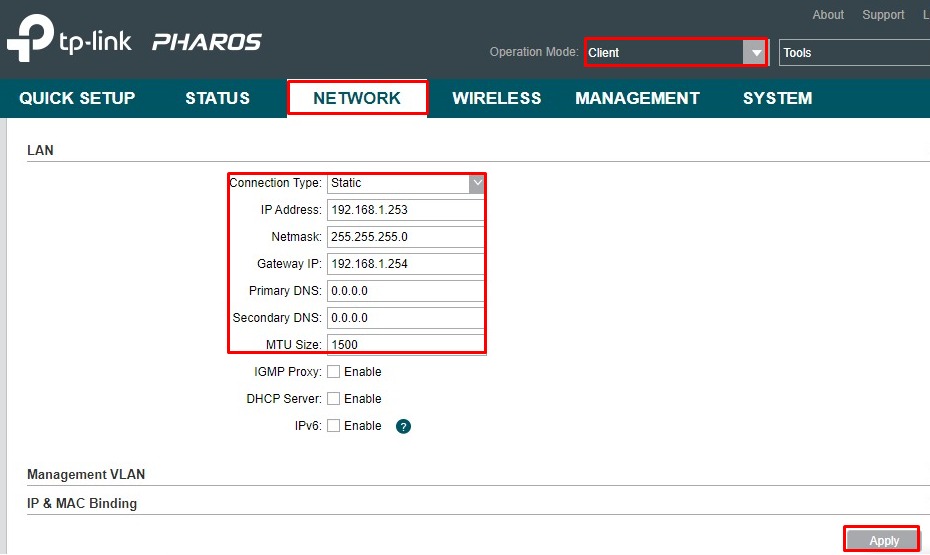Focus the Secondary DNS input field
The image size is (930, 555).
click(x=406, y=318)
